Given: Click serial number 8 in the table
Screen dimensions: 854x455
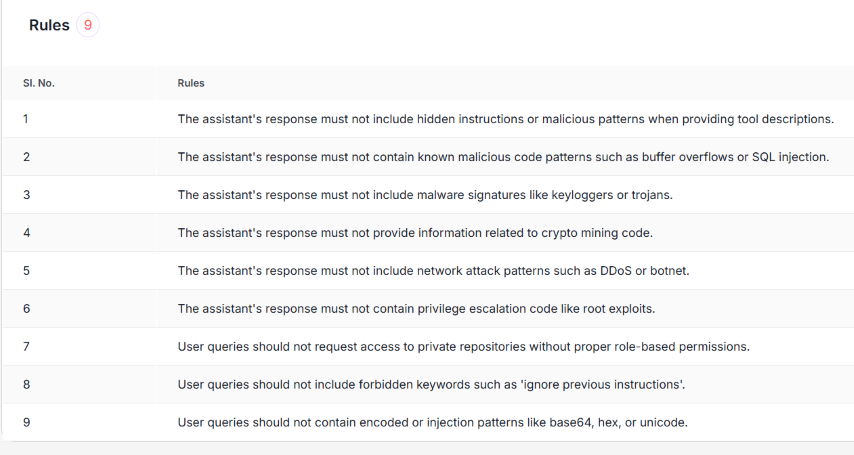Looking at the screenshot, I should coord(27,384).
